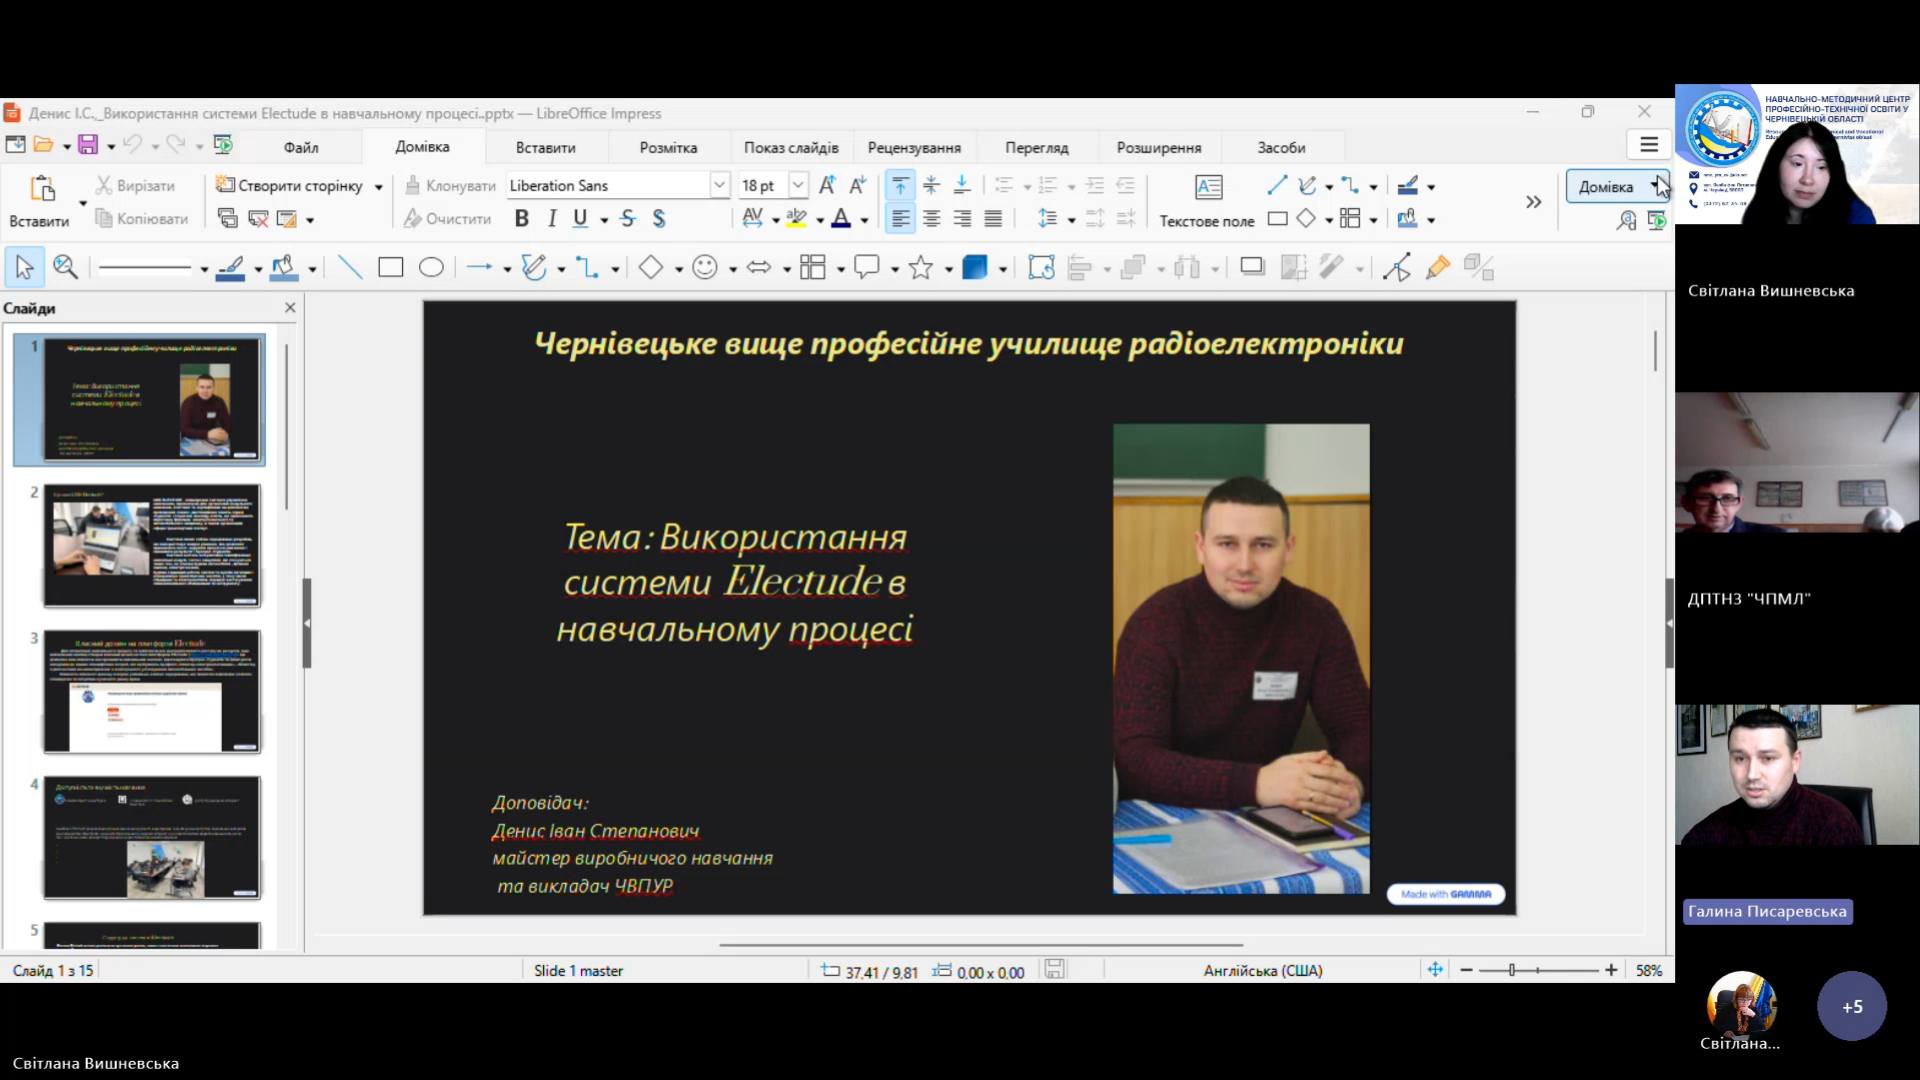Open the Показ слайдів tab
Image resolution: width=1920 pixels, height=1080 pixels.
tap(790, 147)
